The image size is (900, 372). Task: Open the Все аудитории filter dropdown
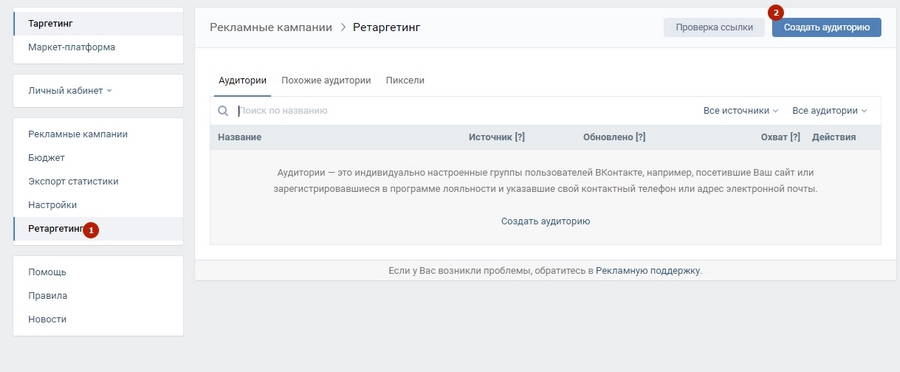pyautogui.click(x=829, y=110)
